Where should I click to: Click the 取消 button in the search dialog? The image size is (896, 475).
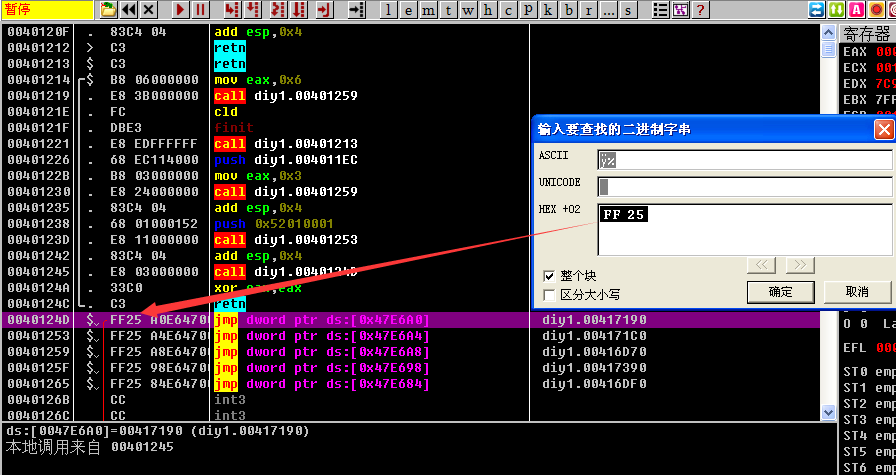857,292
